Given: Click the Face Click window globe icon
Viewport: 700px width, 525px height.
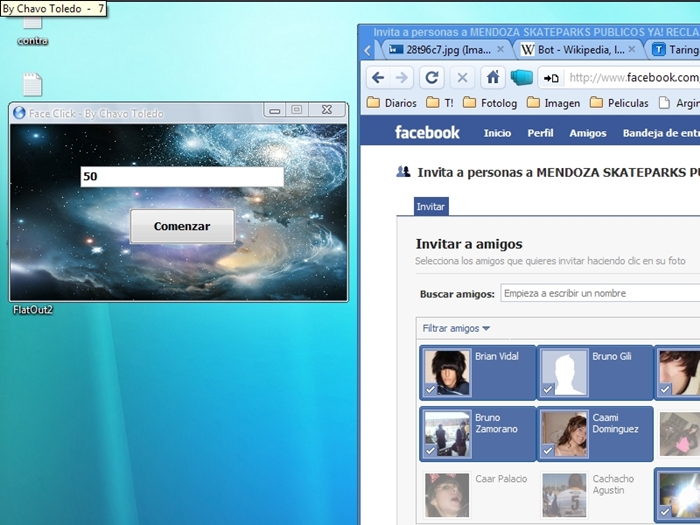Looking at the screenshot, I should [x=19, y=113].
